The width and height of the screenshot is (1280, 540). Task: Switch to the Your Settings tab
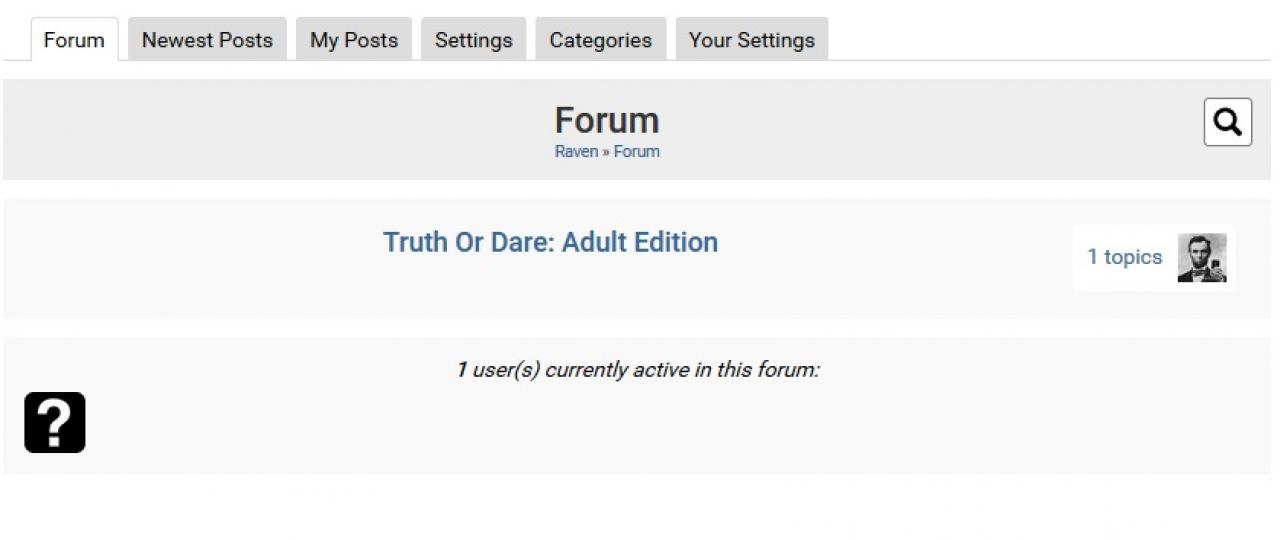752,40
